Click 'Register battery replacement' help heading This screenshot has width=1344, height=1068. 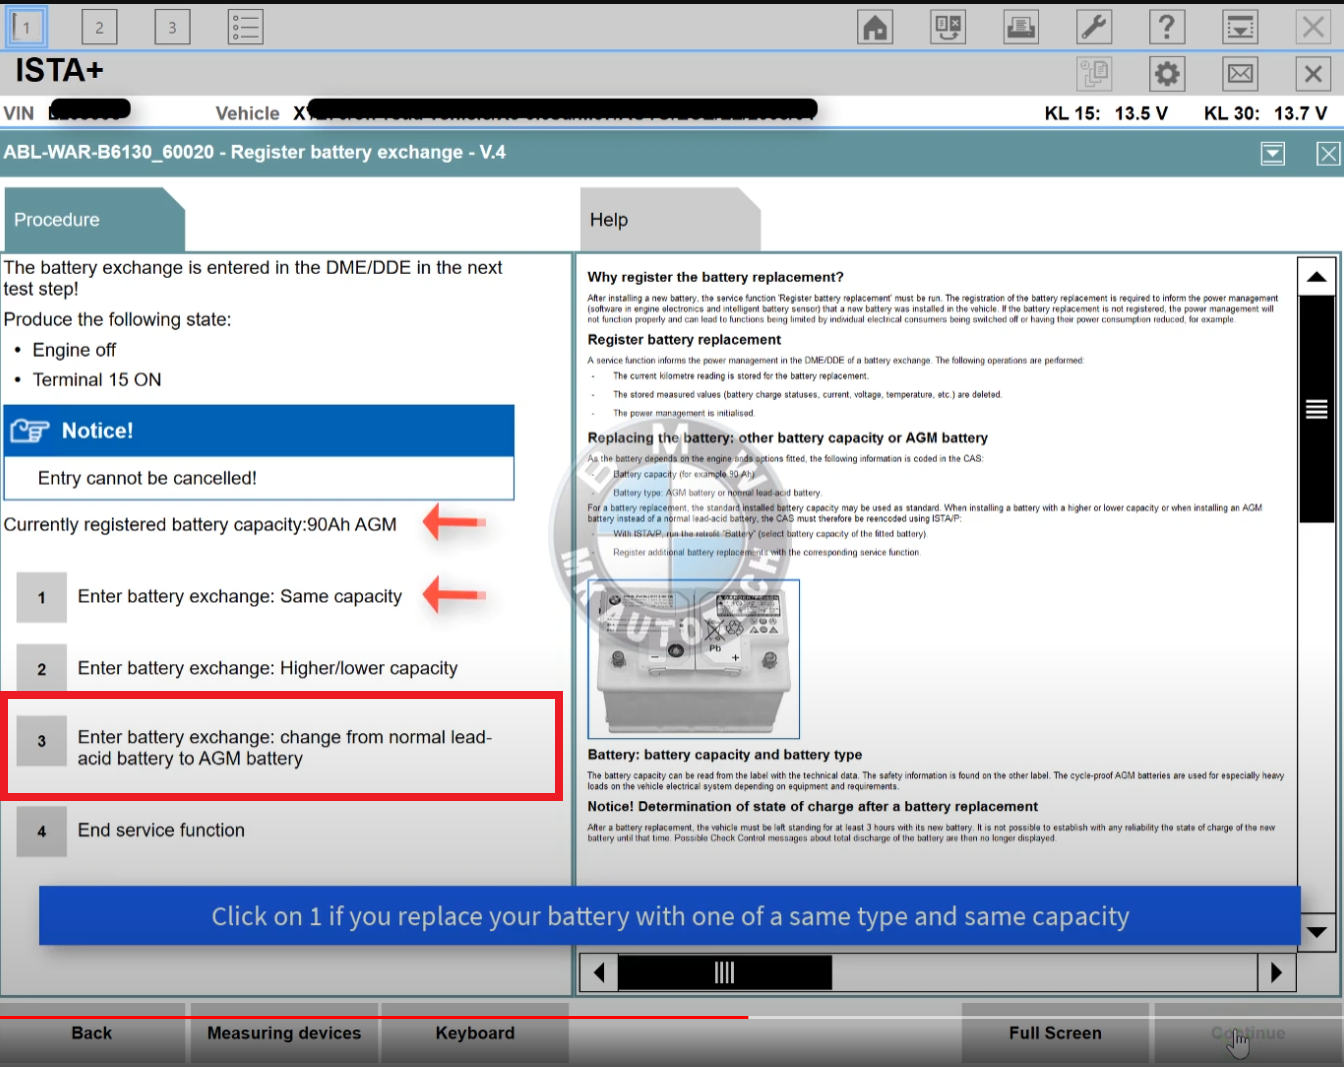(684, 340)
